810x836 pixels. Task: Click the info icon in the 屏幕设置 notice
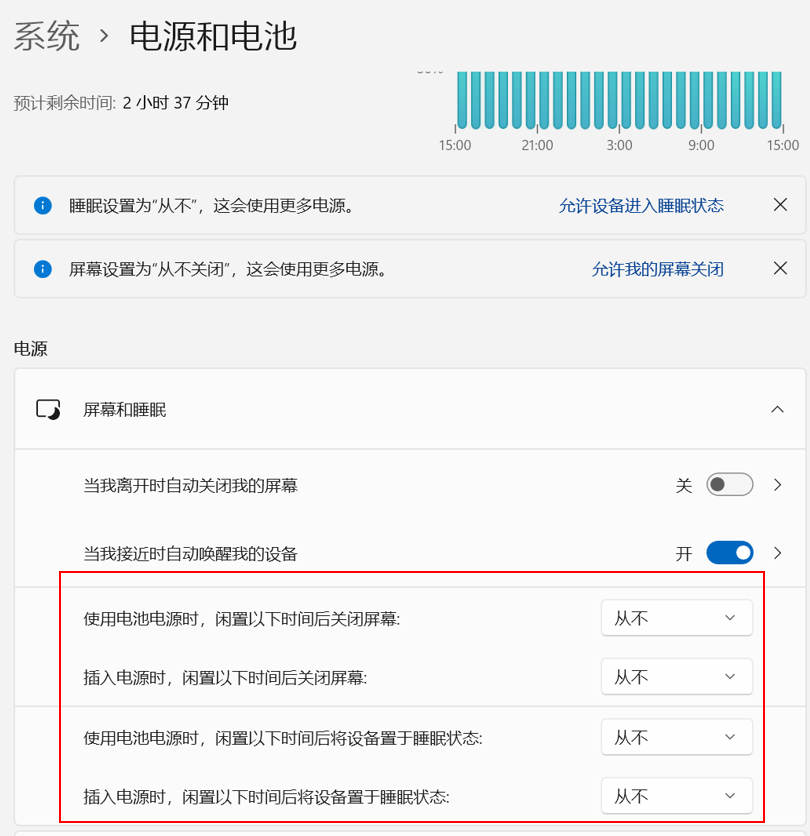click(43, 269)
